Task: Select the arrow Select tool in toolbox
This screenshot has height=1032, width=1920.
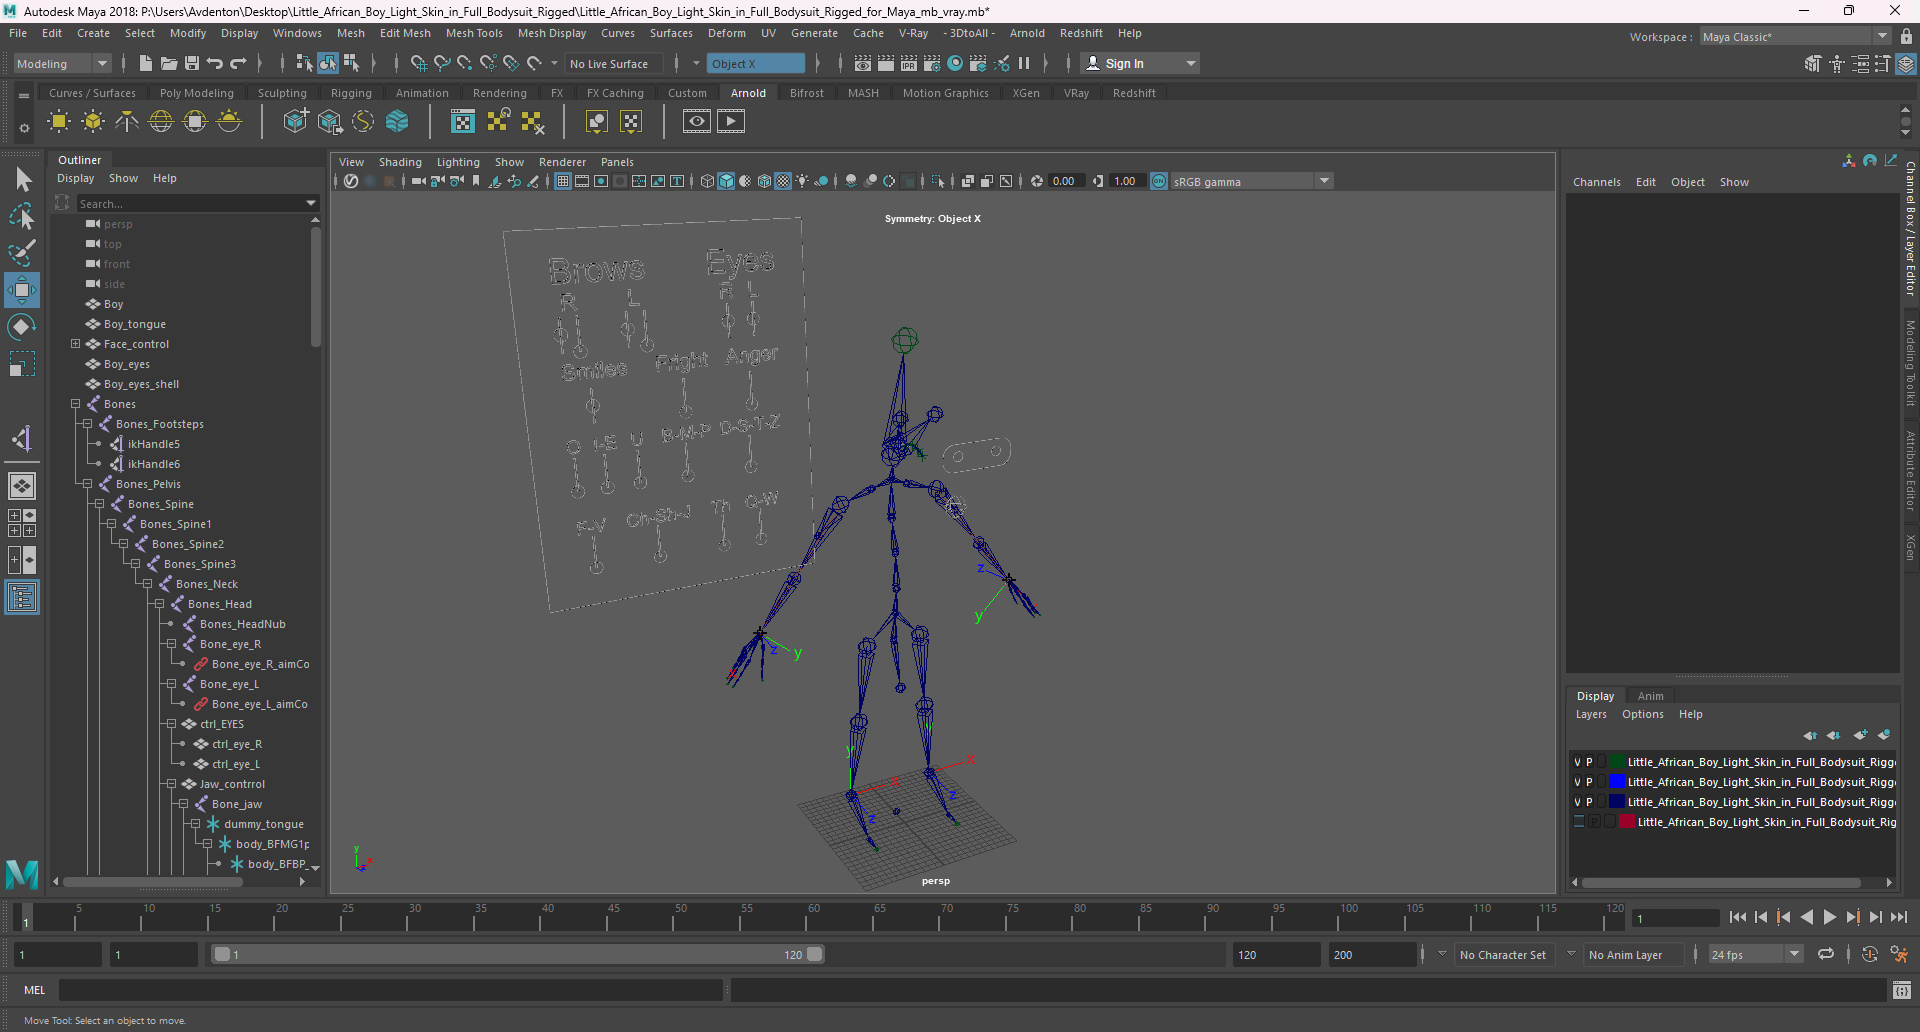Action: point(22,180)
